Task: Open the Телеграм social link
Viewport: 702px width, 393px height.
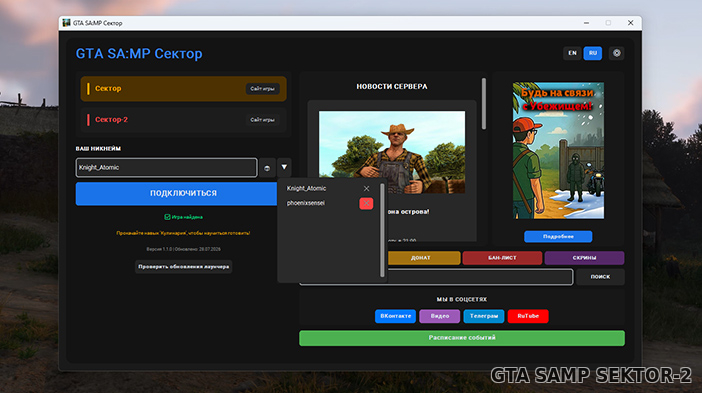Action: tap(484, 316)
